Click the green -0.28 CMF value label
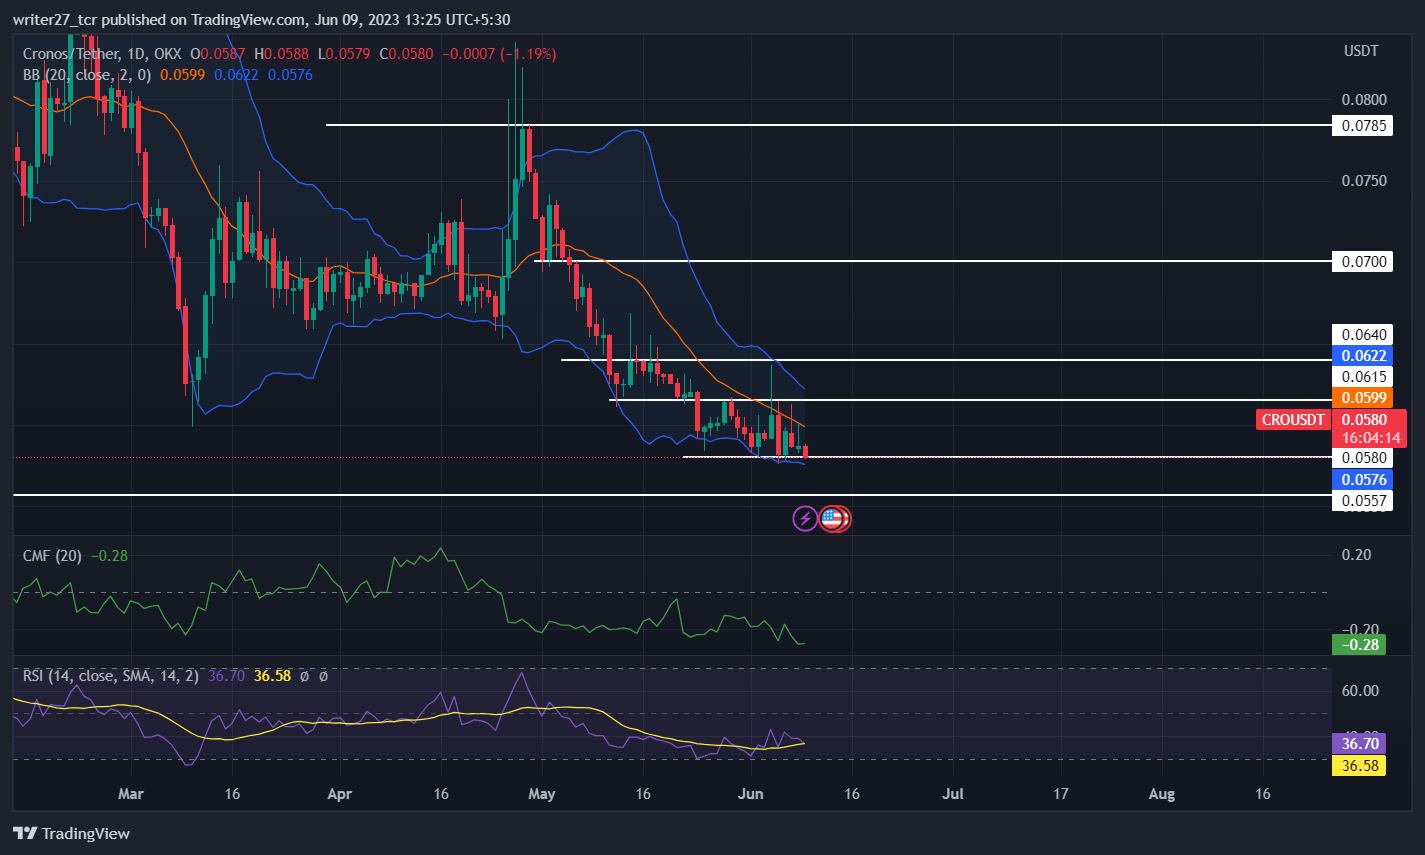 click(x=1359, y=645)
